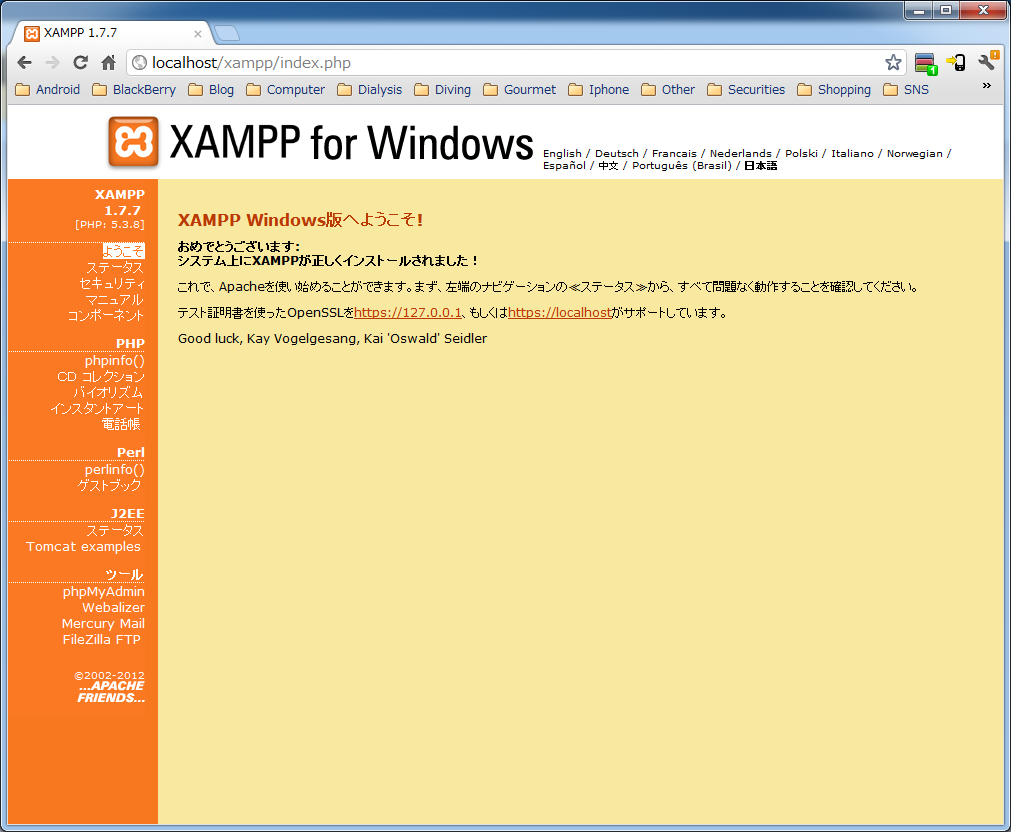Open the Computer bookmarks folder
This screenshot has height=832, width=1011.
(286, 90)
